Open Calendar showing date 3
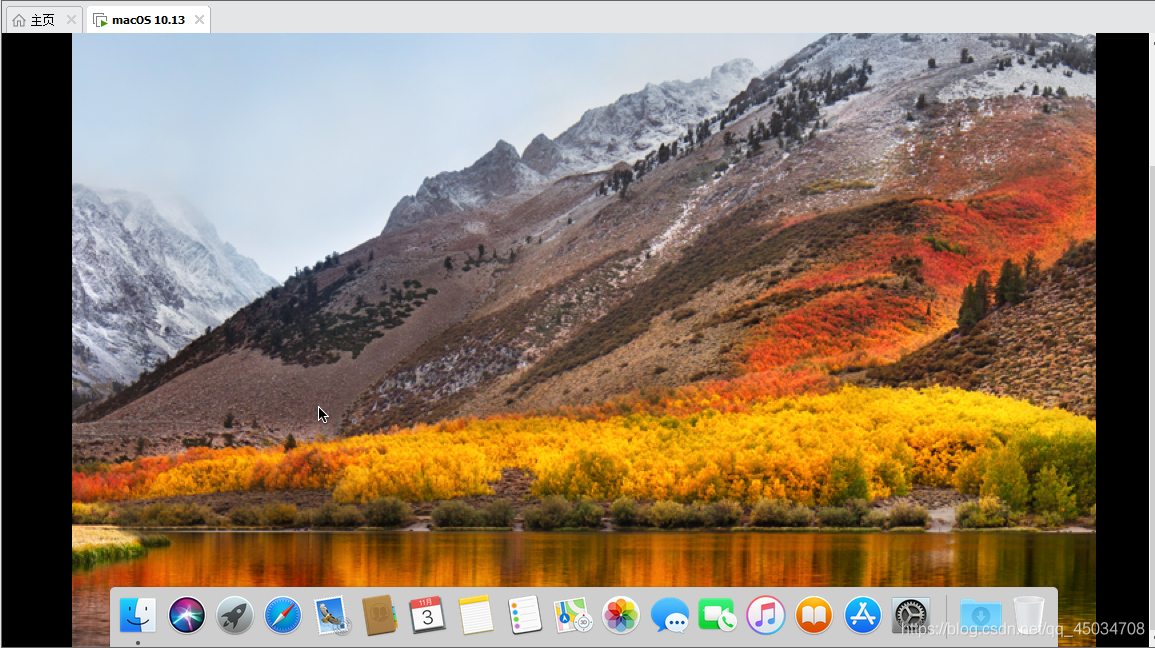 [x=428, y=615]
